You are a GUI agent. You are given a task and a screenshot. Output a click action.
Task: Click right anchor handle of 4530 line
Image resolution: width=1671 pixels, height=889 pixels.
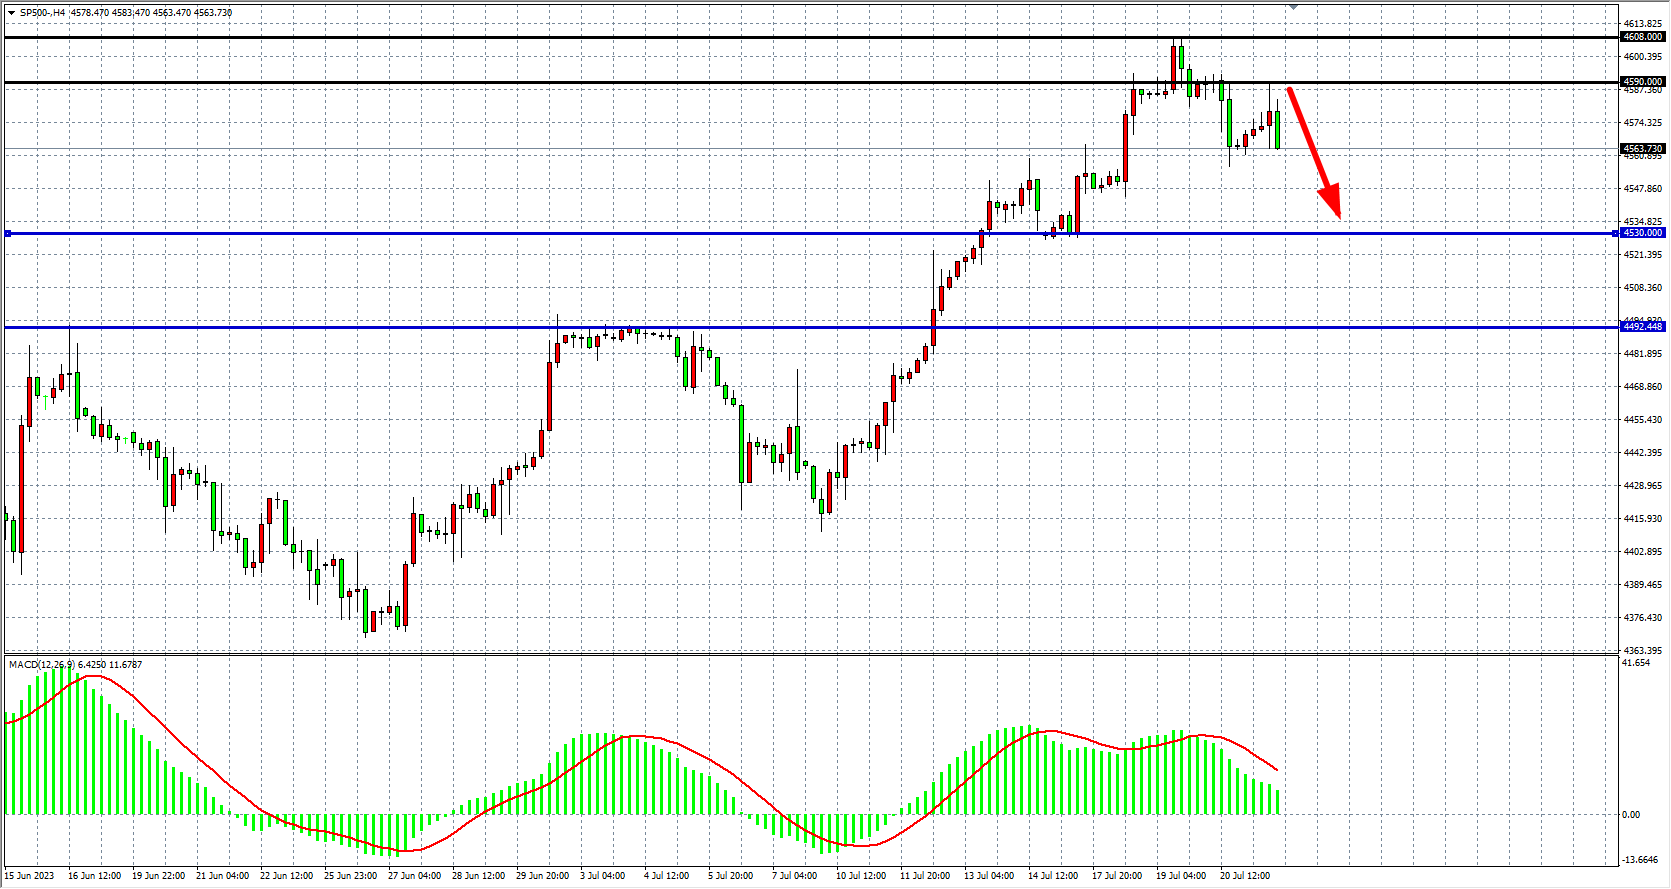1616,234
